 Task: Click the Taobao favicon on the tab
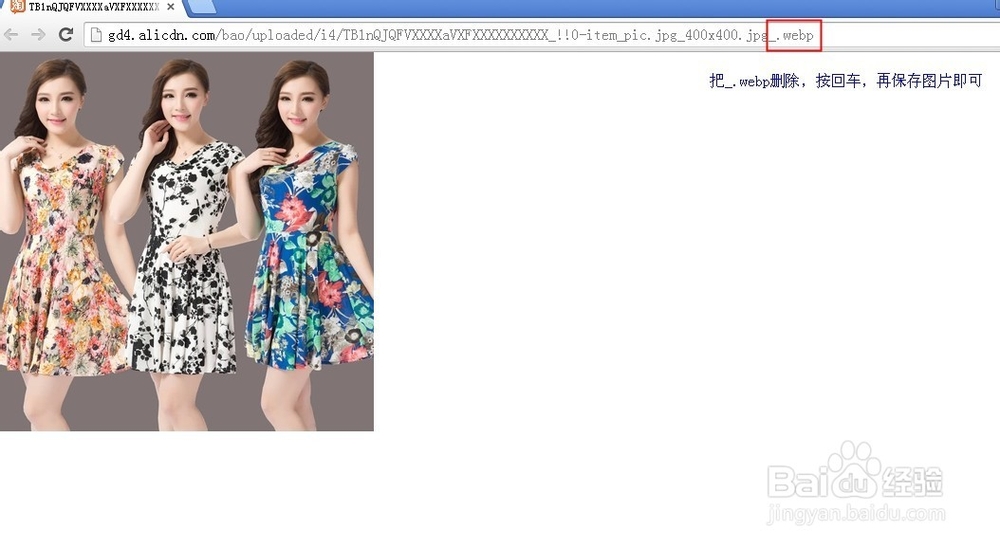[x=17, y=6]
